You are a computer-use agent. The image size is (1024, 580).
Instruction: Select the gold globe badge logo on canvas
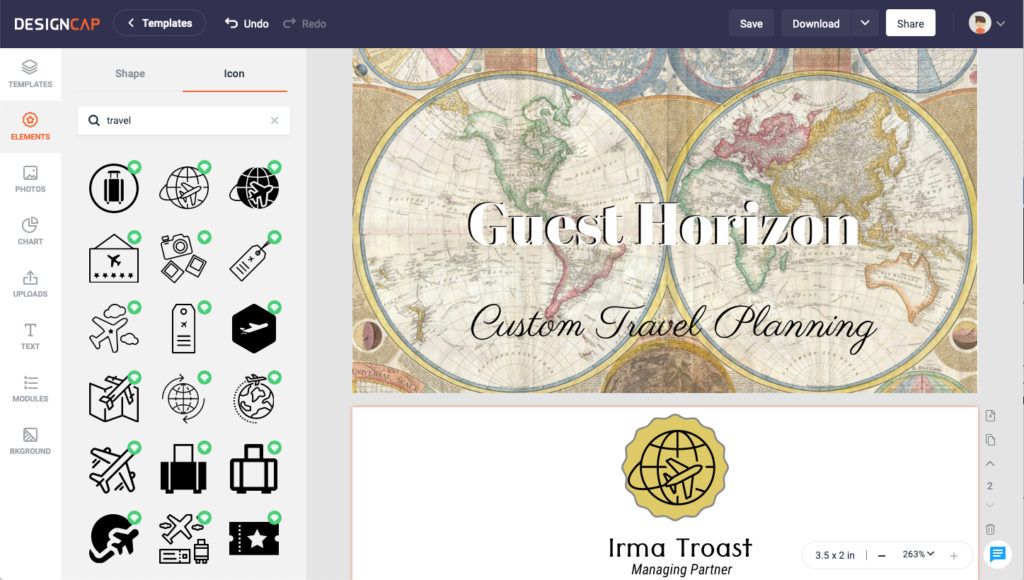pos(675,467)
